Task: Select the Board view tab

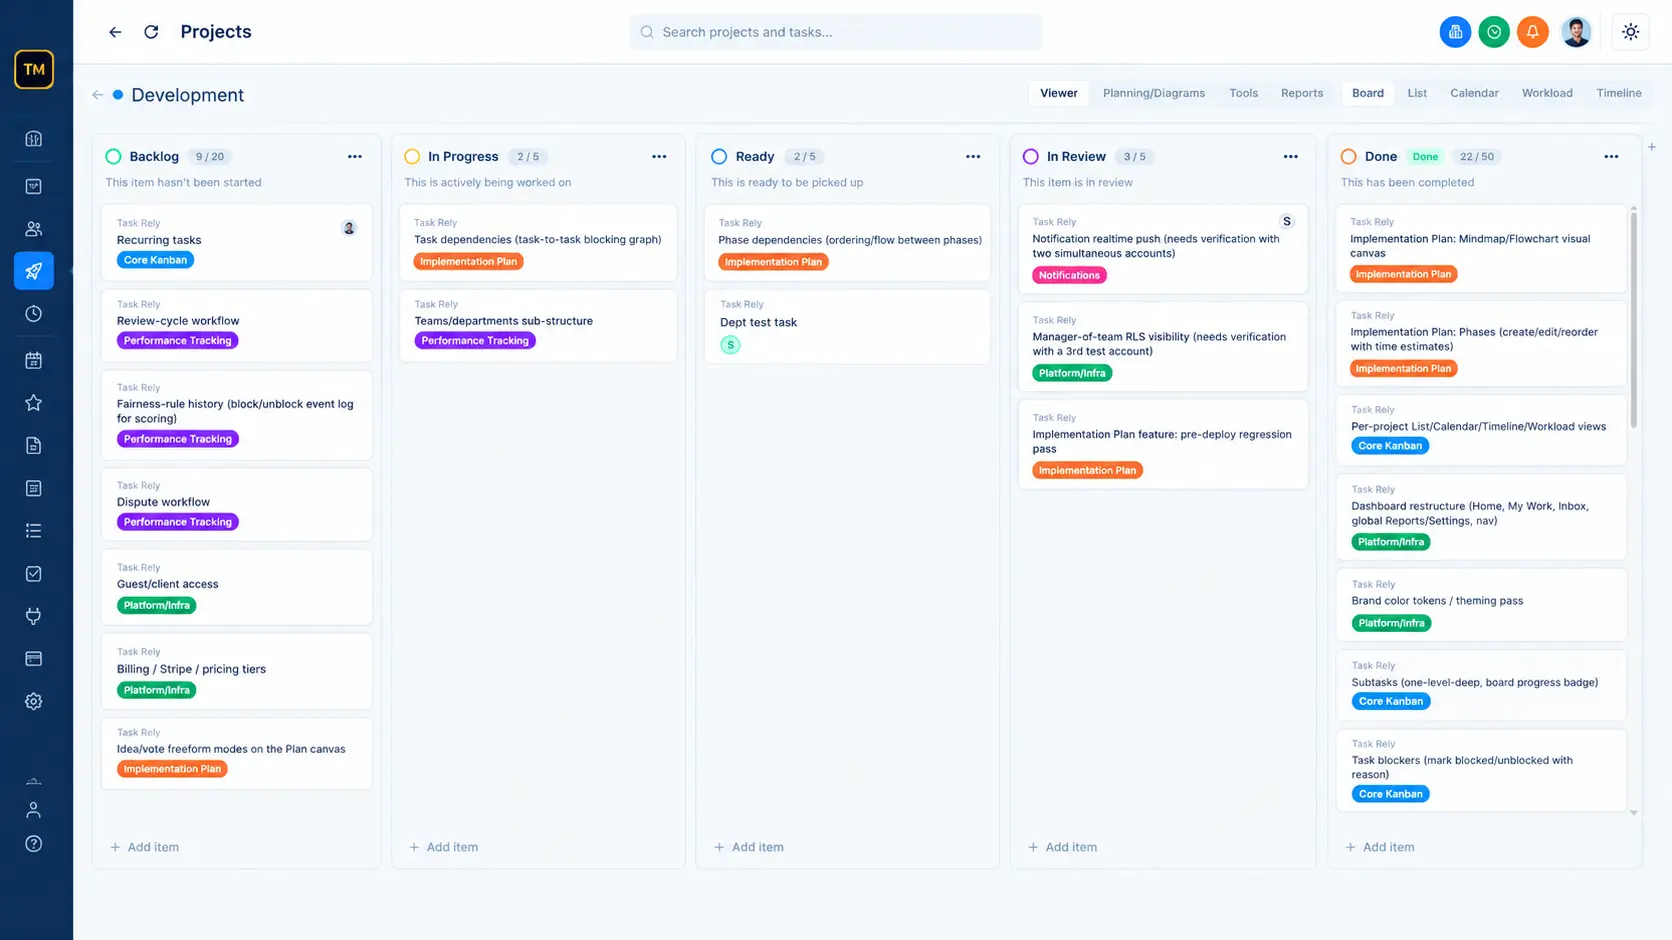Action: click(1368, 93)
